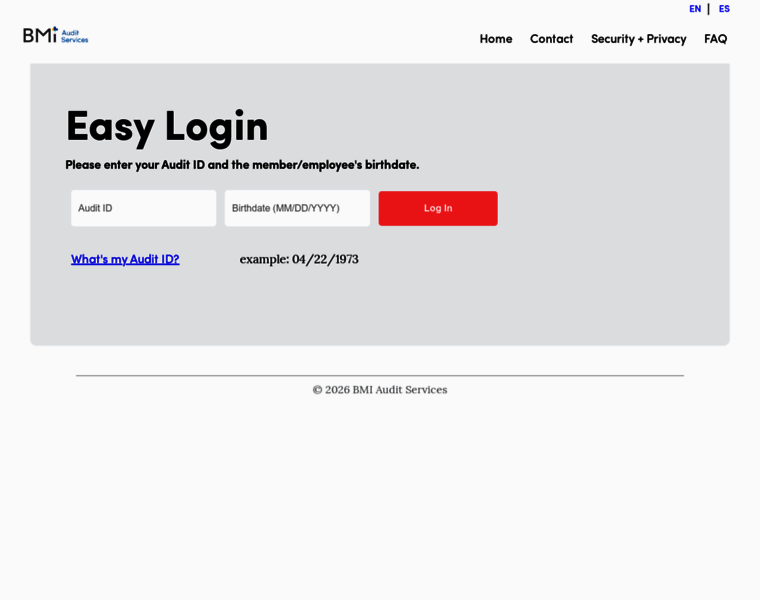Image resolution: width=760 pixels, height=600 pixels.
Task: Open the FAQ page
Action: [715, 39]
